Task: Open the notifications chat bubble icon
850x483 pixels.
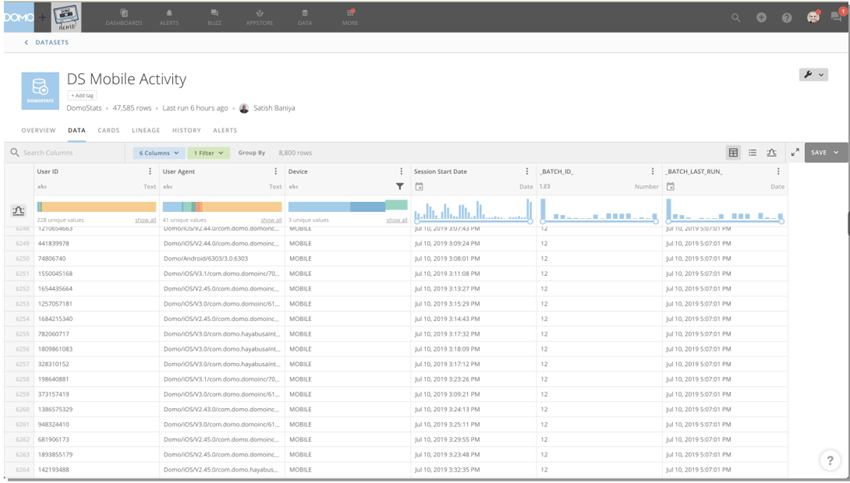Action: coord(836,17)
